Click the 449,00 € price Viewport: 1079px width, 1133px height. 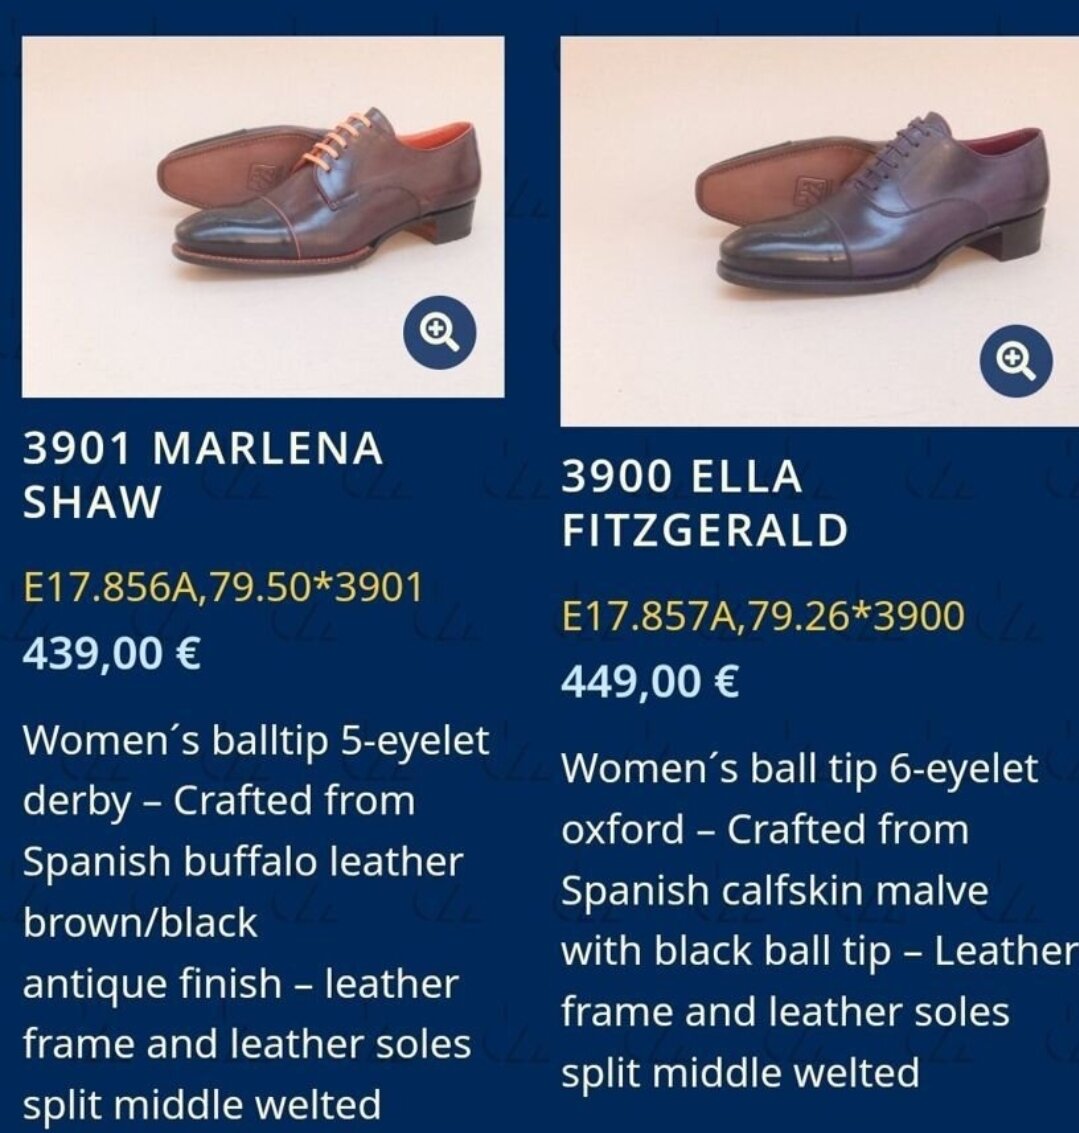click(650, 681)
